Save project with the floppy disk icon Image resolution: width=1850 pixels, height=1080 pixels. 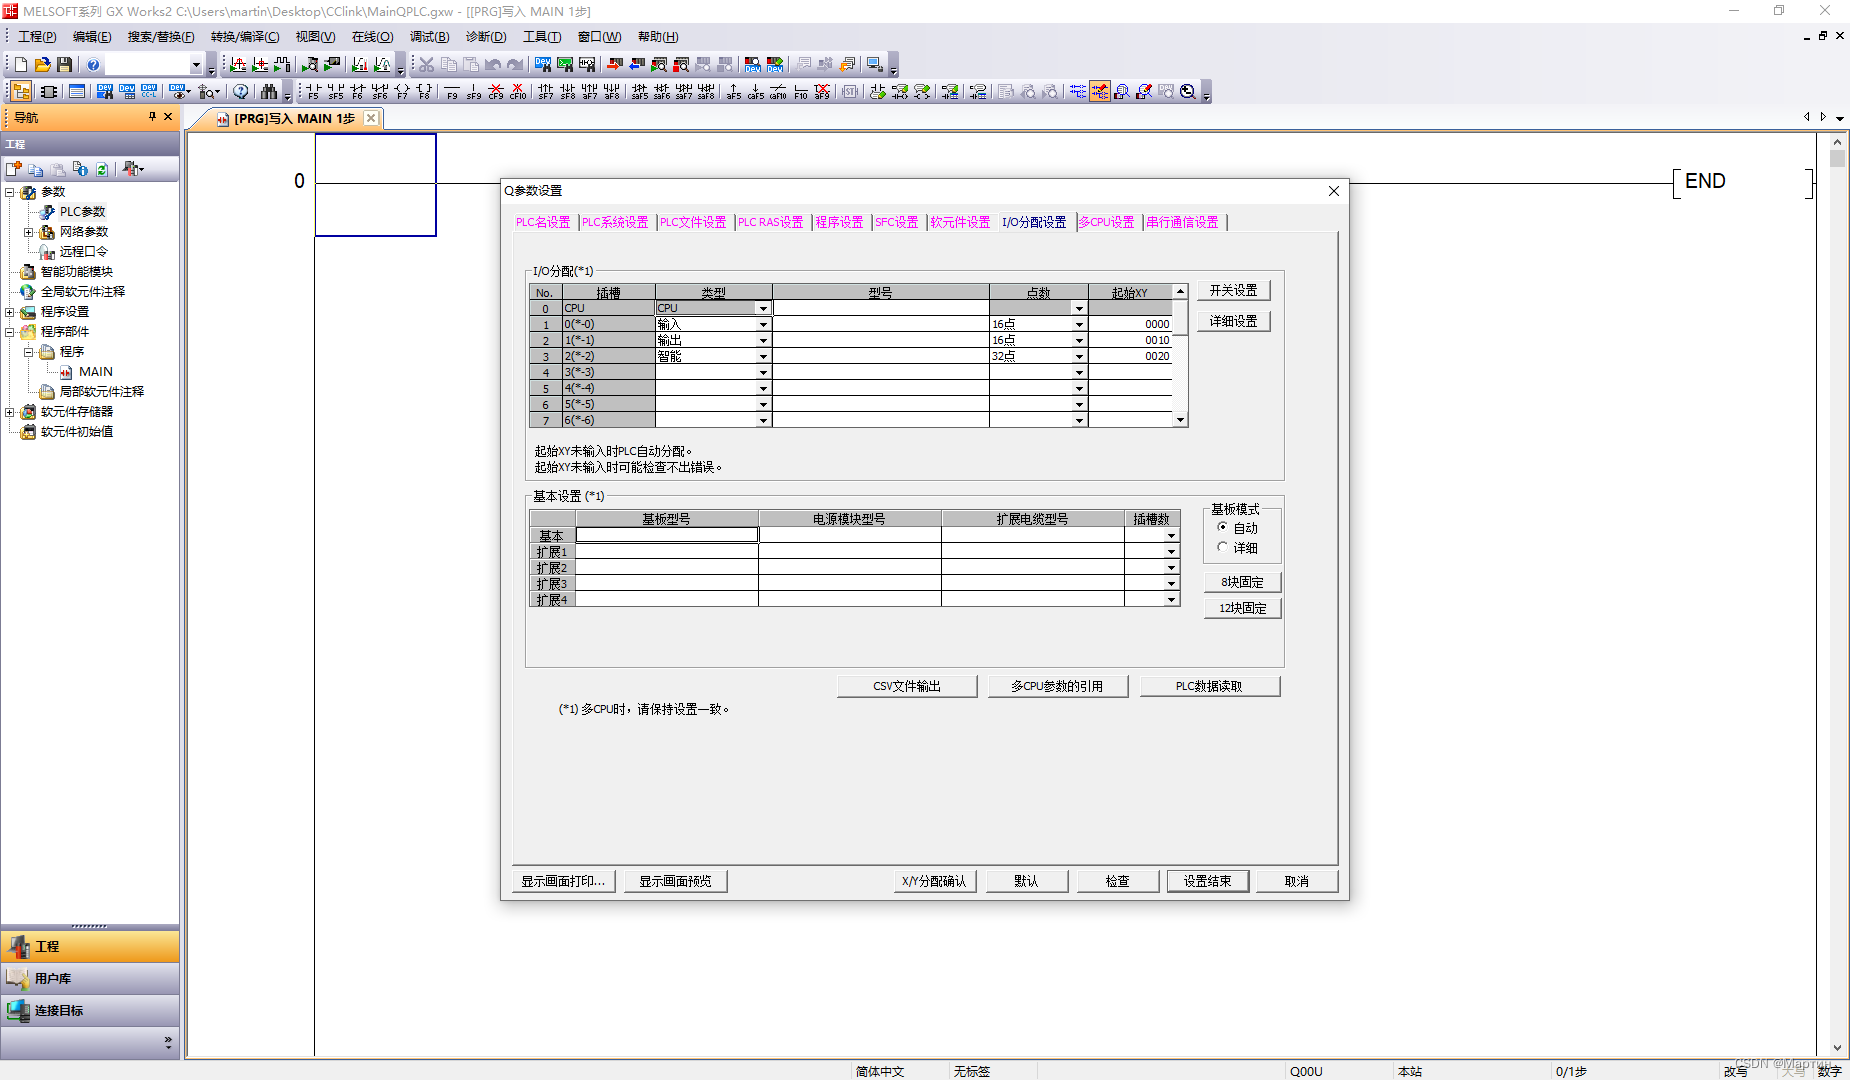pyautogui.click(x=65, y=65)
